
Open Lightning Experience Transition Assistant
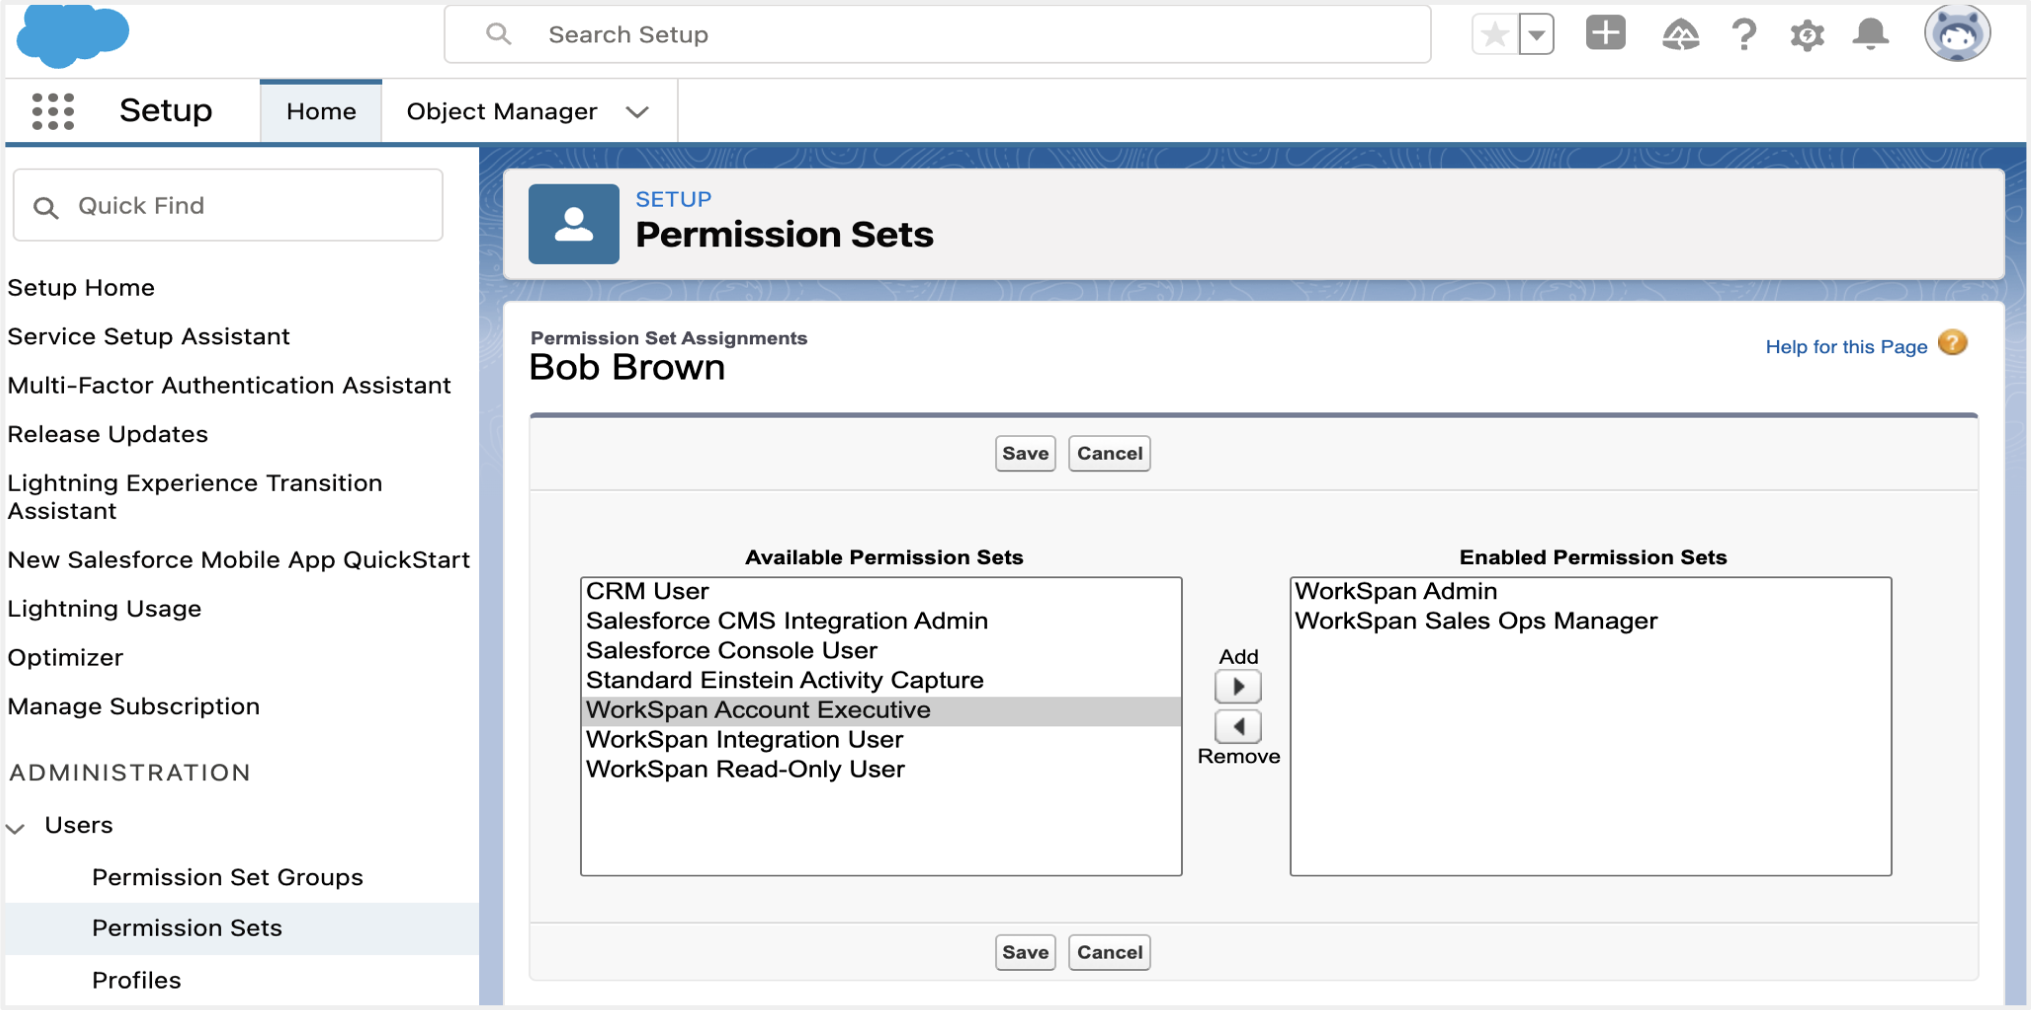point(195,497)
